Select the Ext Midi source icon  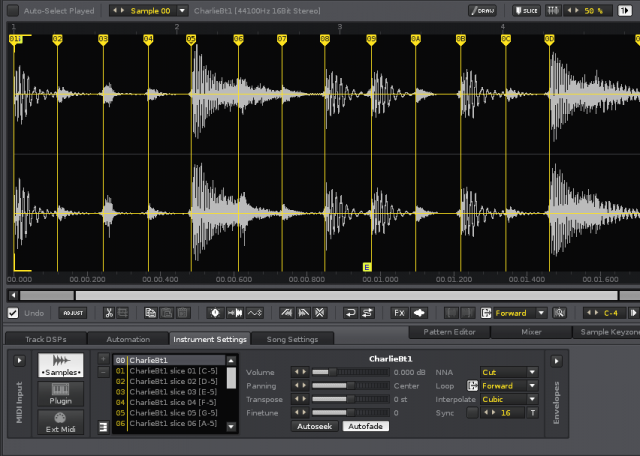(60, 422)
